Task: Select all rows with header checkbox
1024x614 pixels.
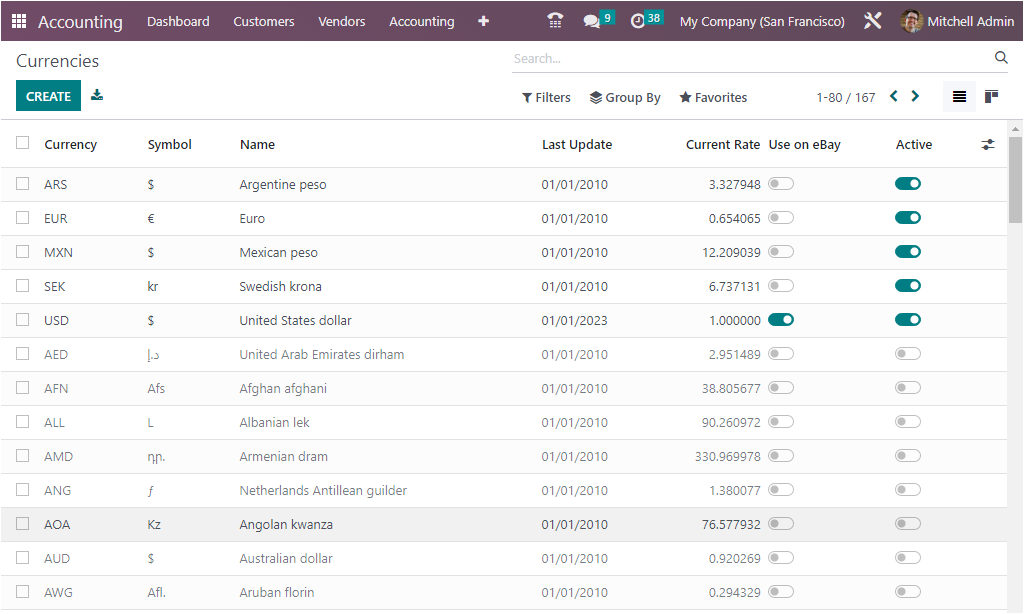Action: pos(23,143)
